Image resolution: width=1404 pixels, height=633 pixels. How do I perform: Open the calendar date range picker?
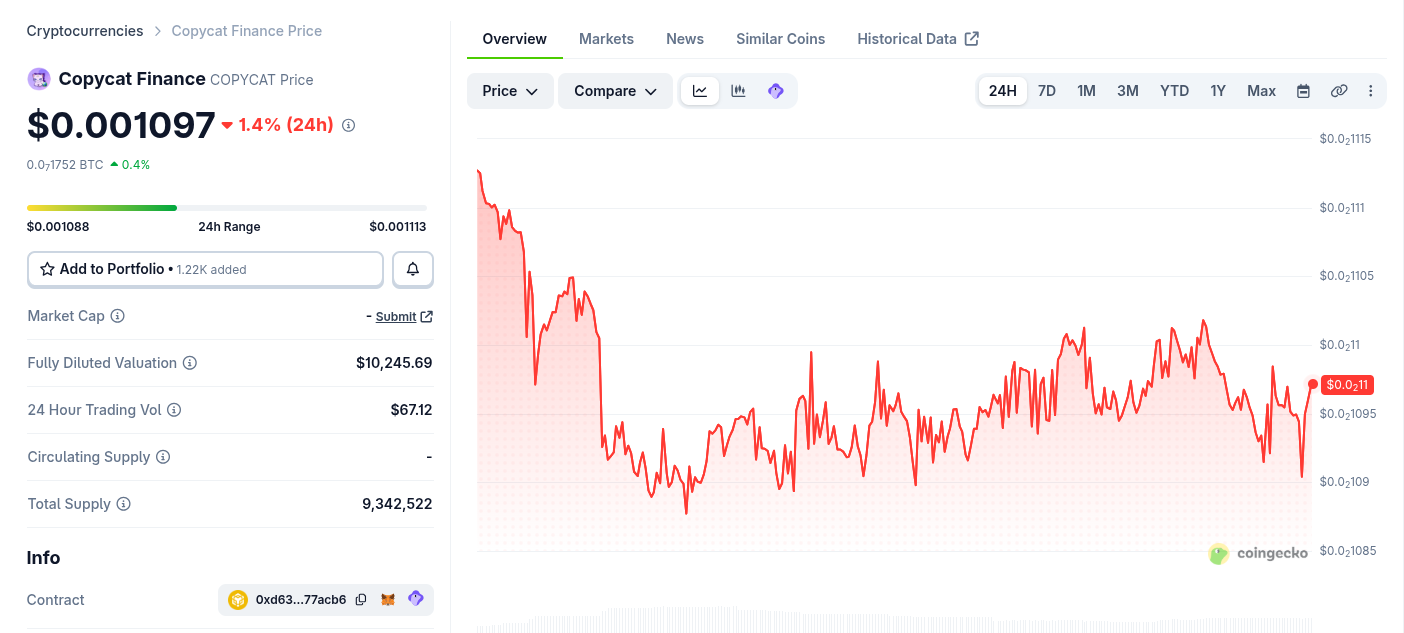1303,91
